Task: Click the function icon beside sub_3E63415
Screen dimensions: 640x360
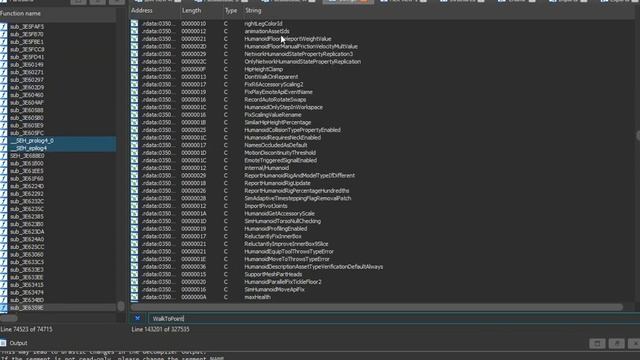Action: pyautogui.click(x=4, y=285)
